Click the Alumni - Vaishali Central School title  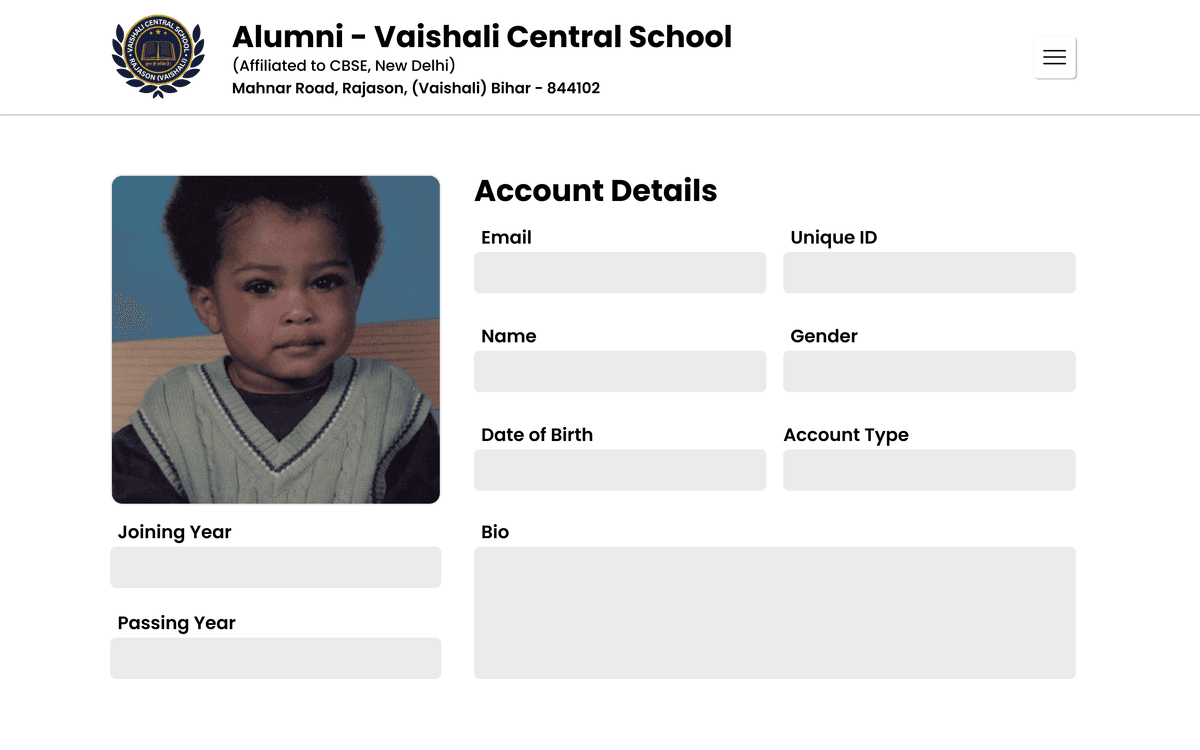coord(482,37)
